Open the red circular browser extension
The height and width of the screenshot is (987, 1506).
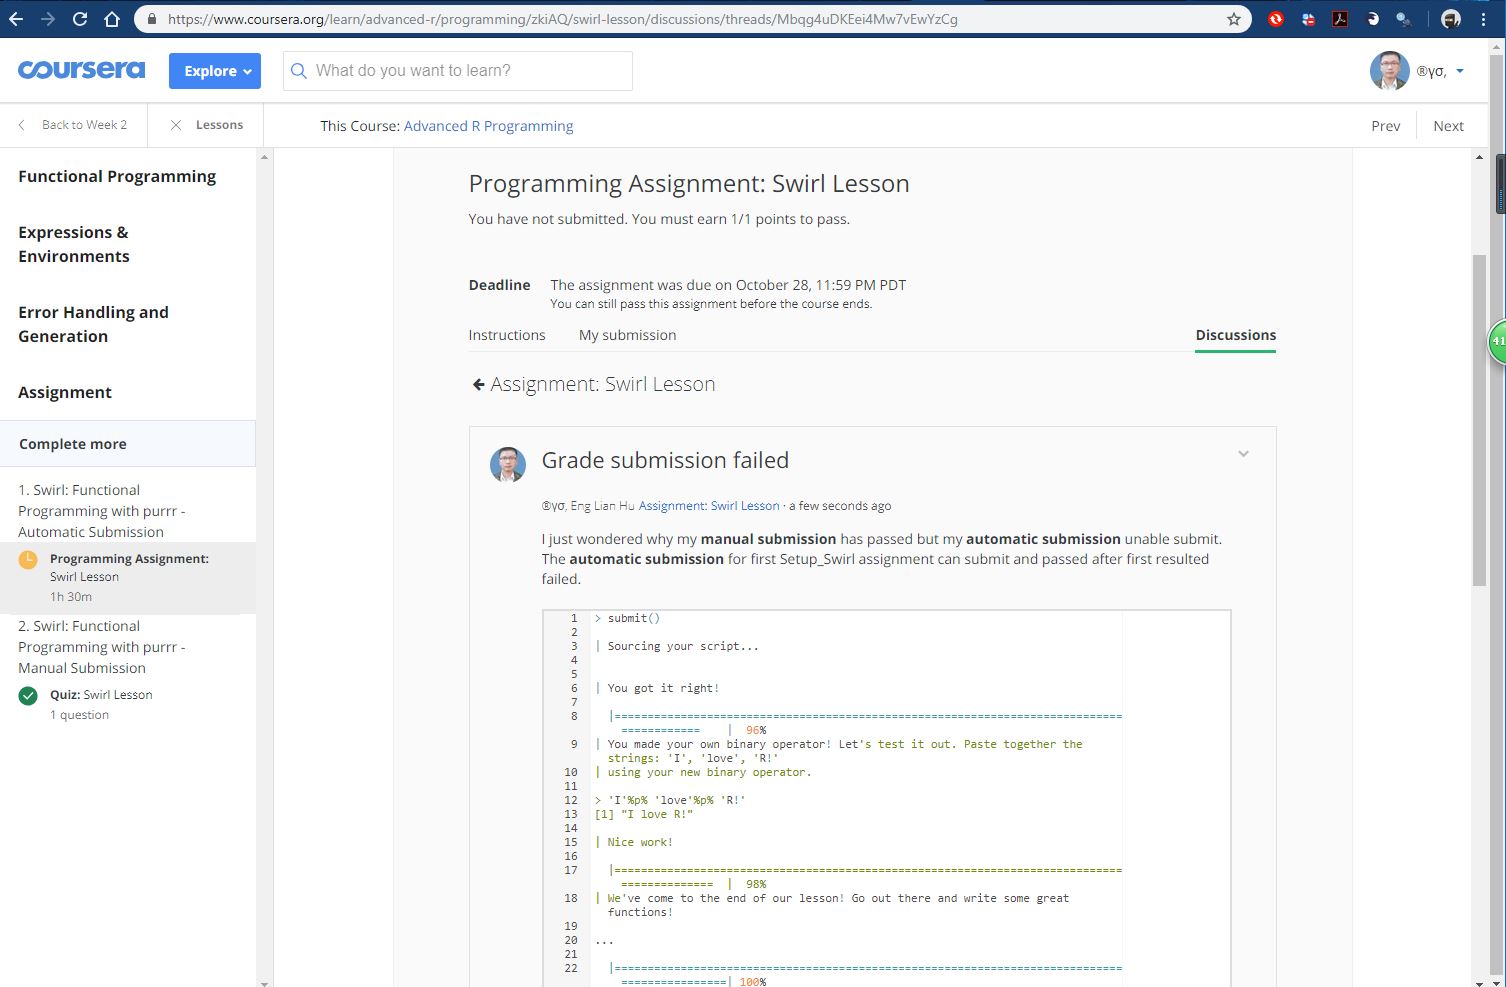point(1276,19)
